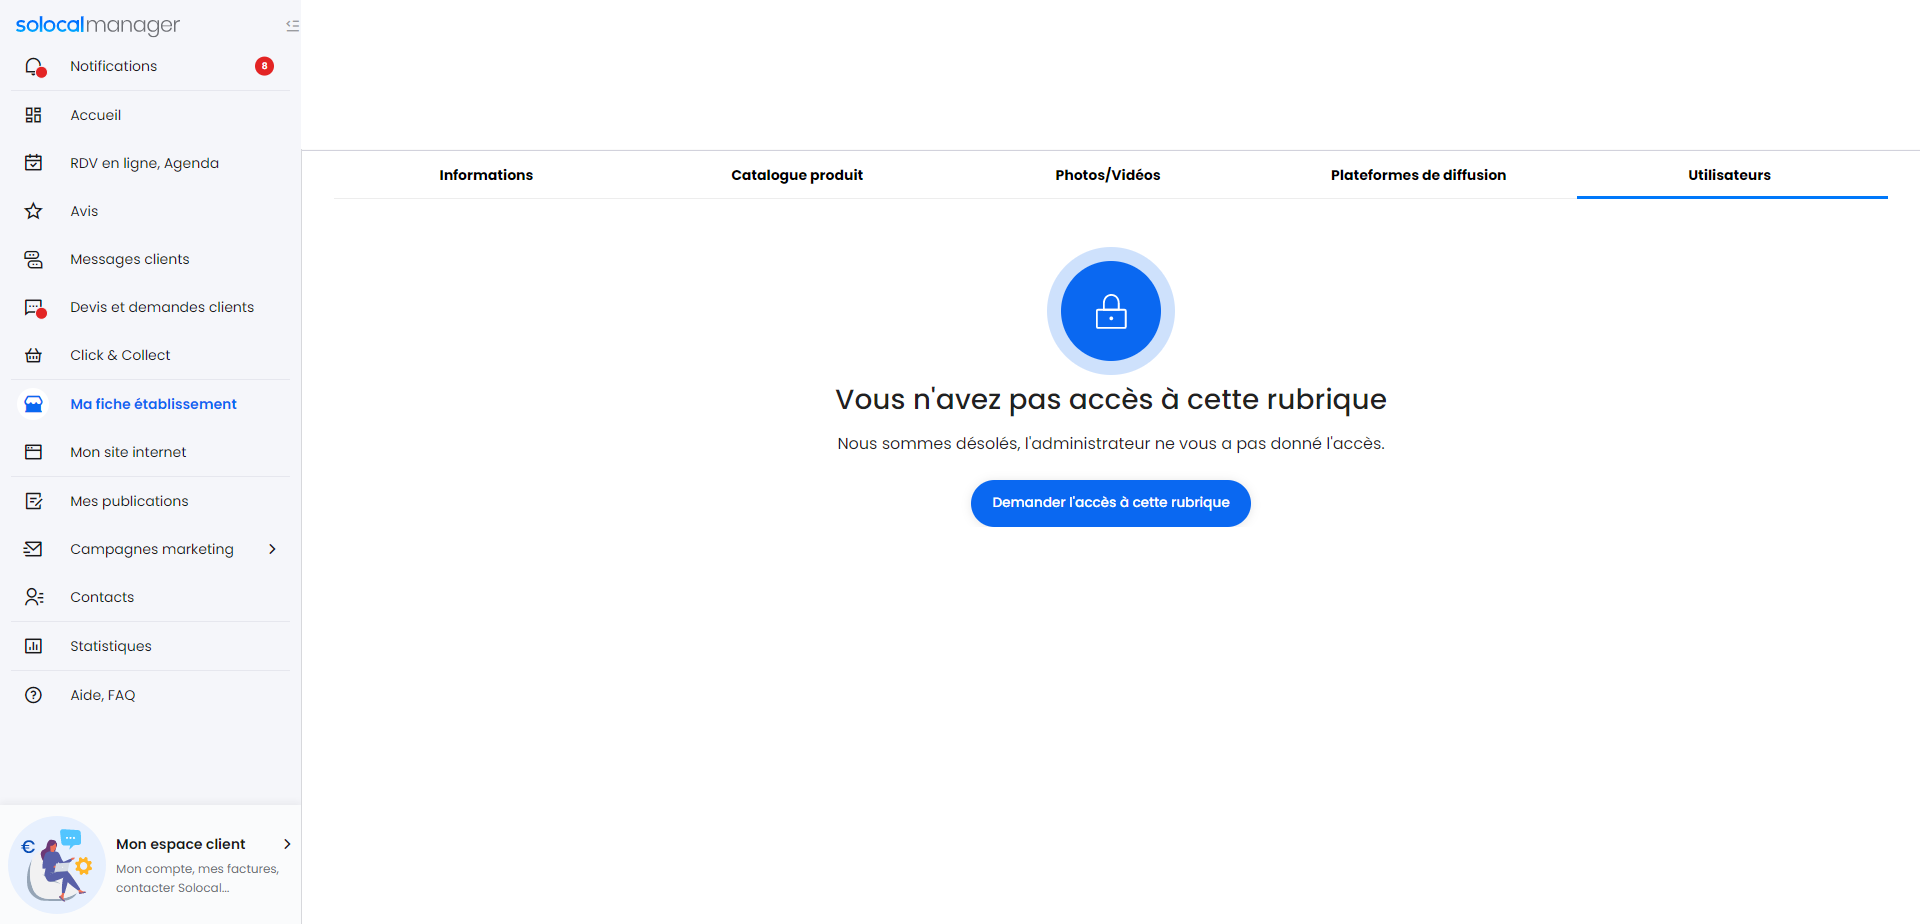1920x924 pixels.
Task: Select the Contacts person icon
Action: [34, 596]
